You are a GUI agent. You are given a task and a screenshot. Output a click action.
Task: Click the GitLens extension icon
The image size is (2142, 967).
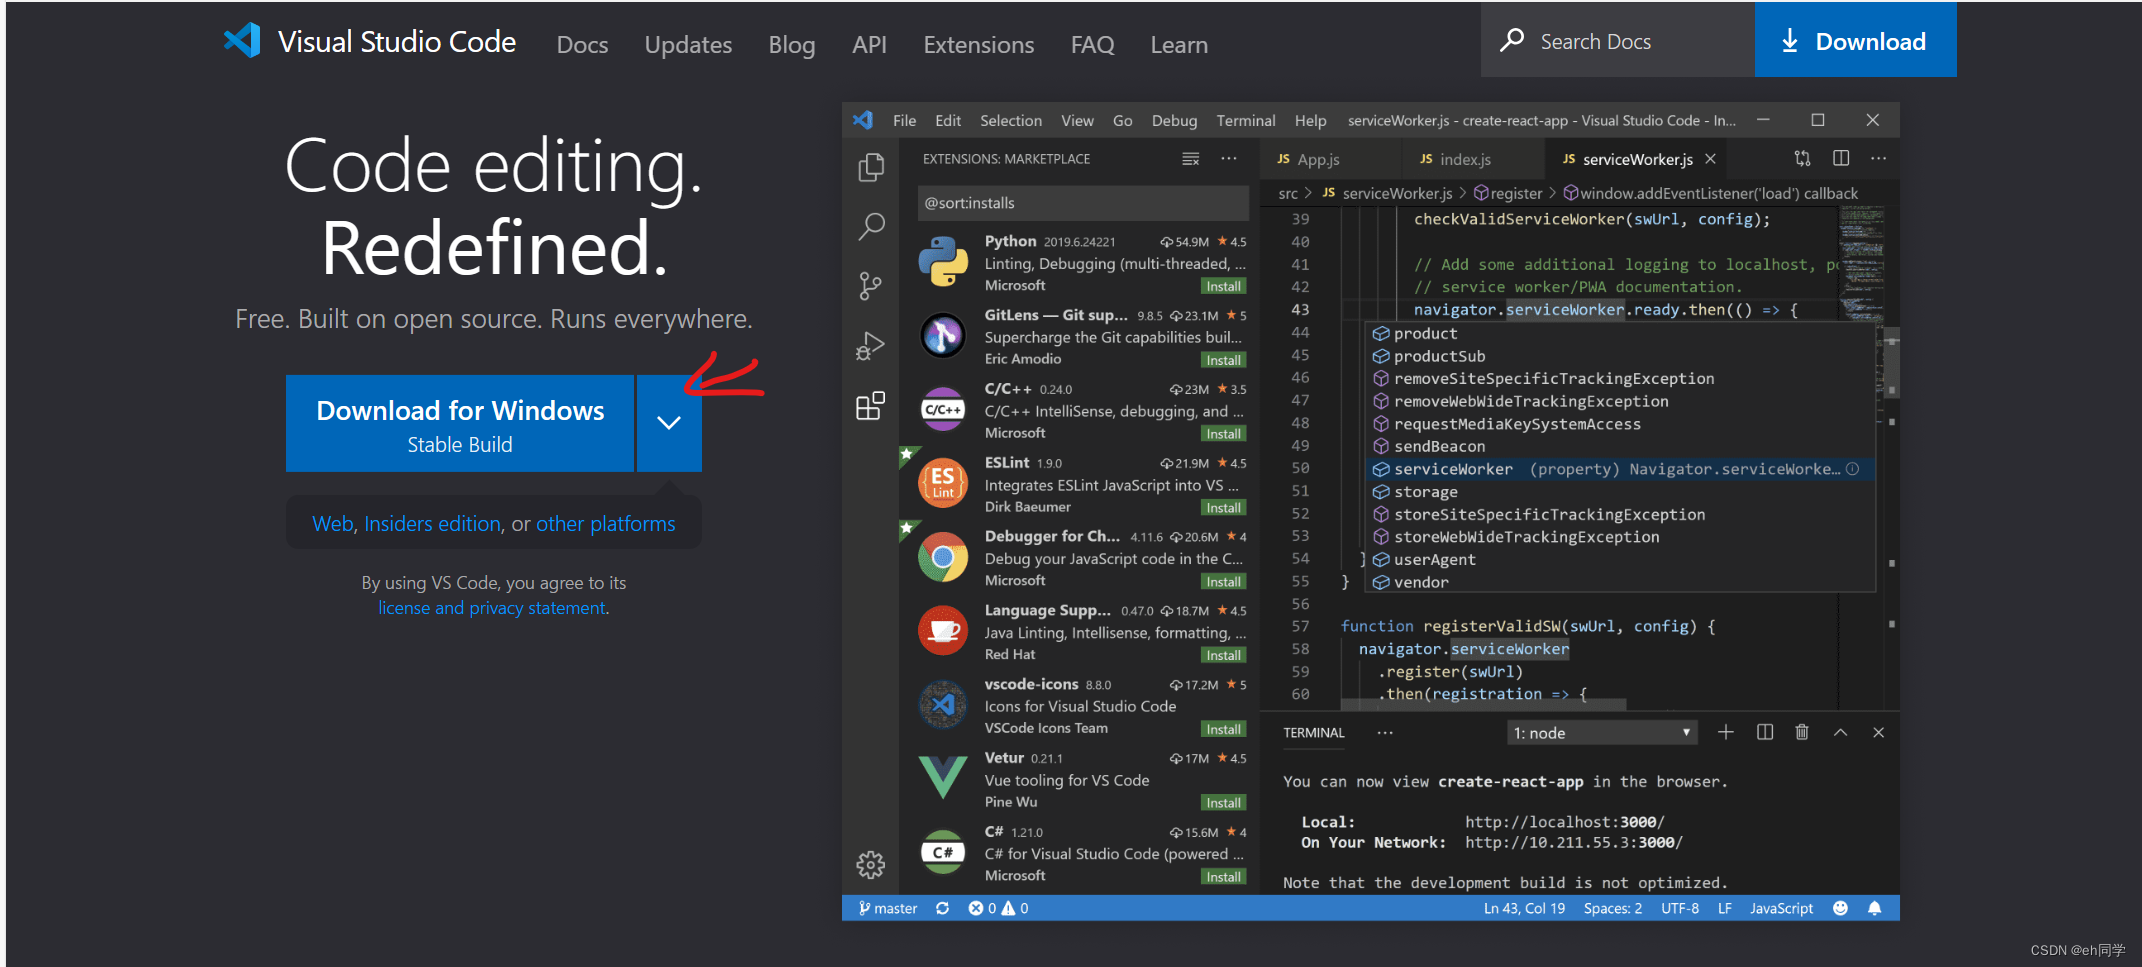943,335
